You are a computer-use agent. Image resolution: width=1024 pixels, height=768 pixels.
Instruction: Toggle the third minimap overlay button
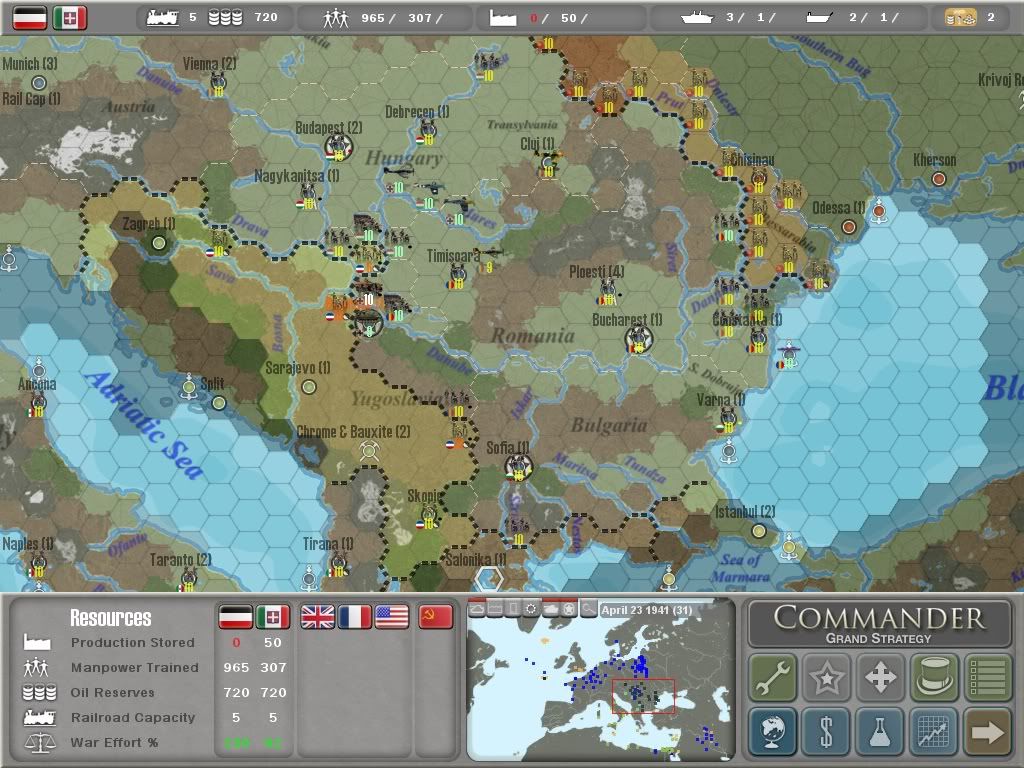513,609
